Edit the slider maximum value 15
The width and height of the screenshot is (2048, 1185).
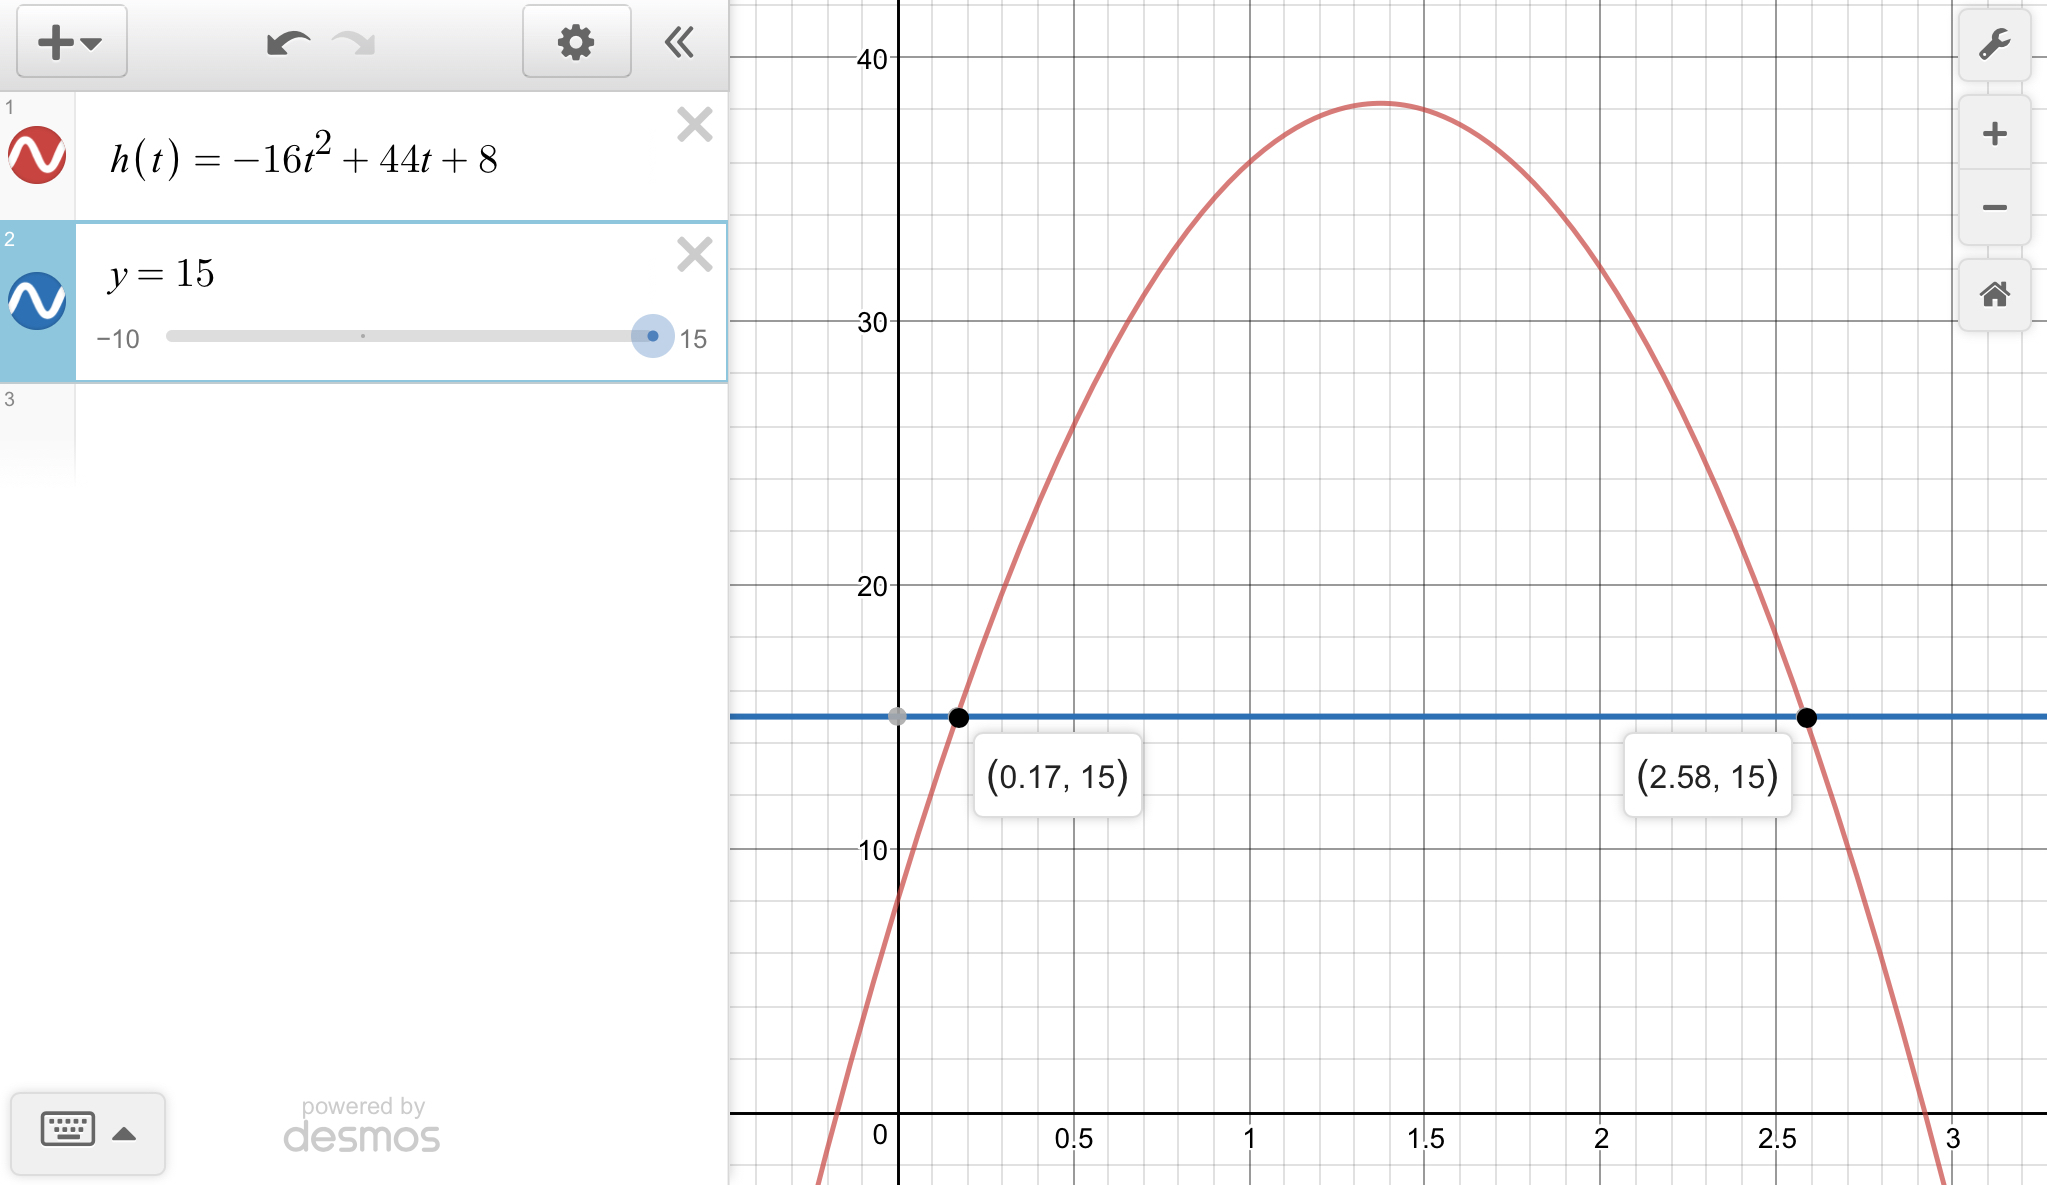(693, 339)
